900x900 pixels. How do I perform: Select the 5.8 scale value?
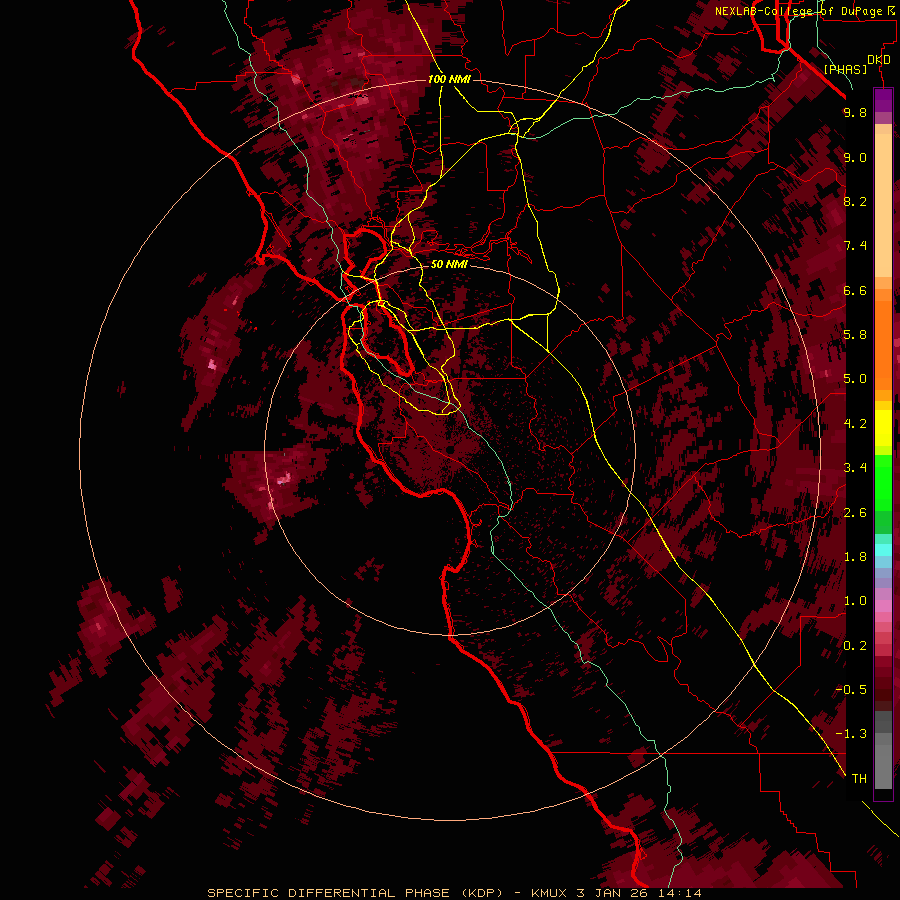(x=855, y=335)
